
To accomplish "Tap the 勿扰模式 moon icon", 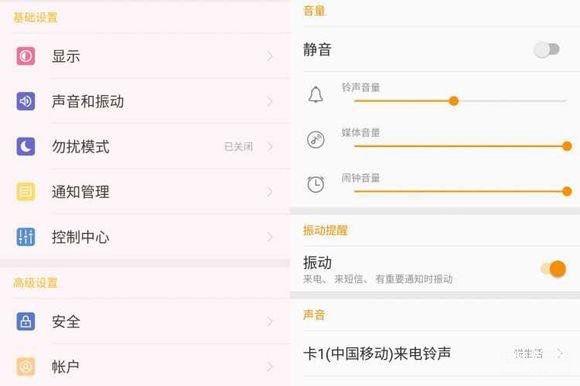I will click(x=26, y=146).
